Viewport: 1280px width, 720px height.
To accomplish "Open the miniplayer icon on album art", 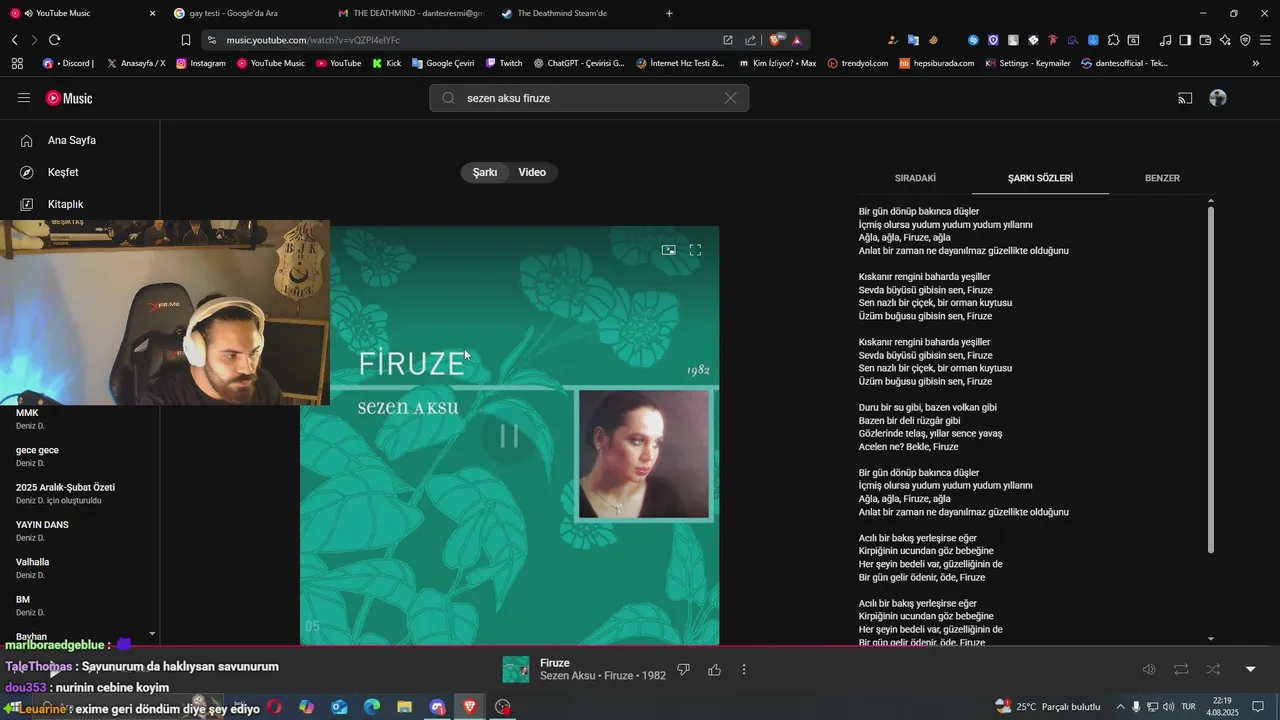I will click(668, 250).
